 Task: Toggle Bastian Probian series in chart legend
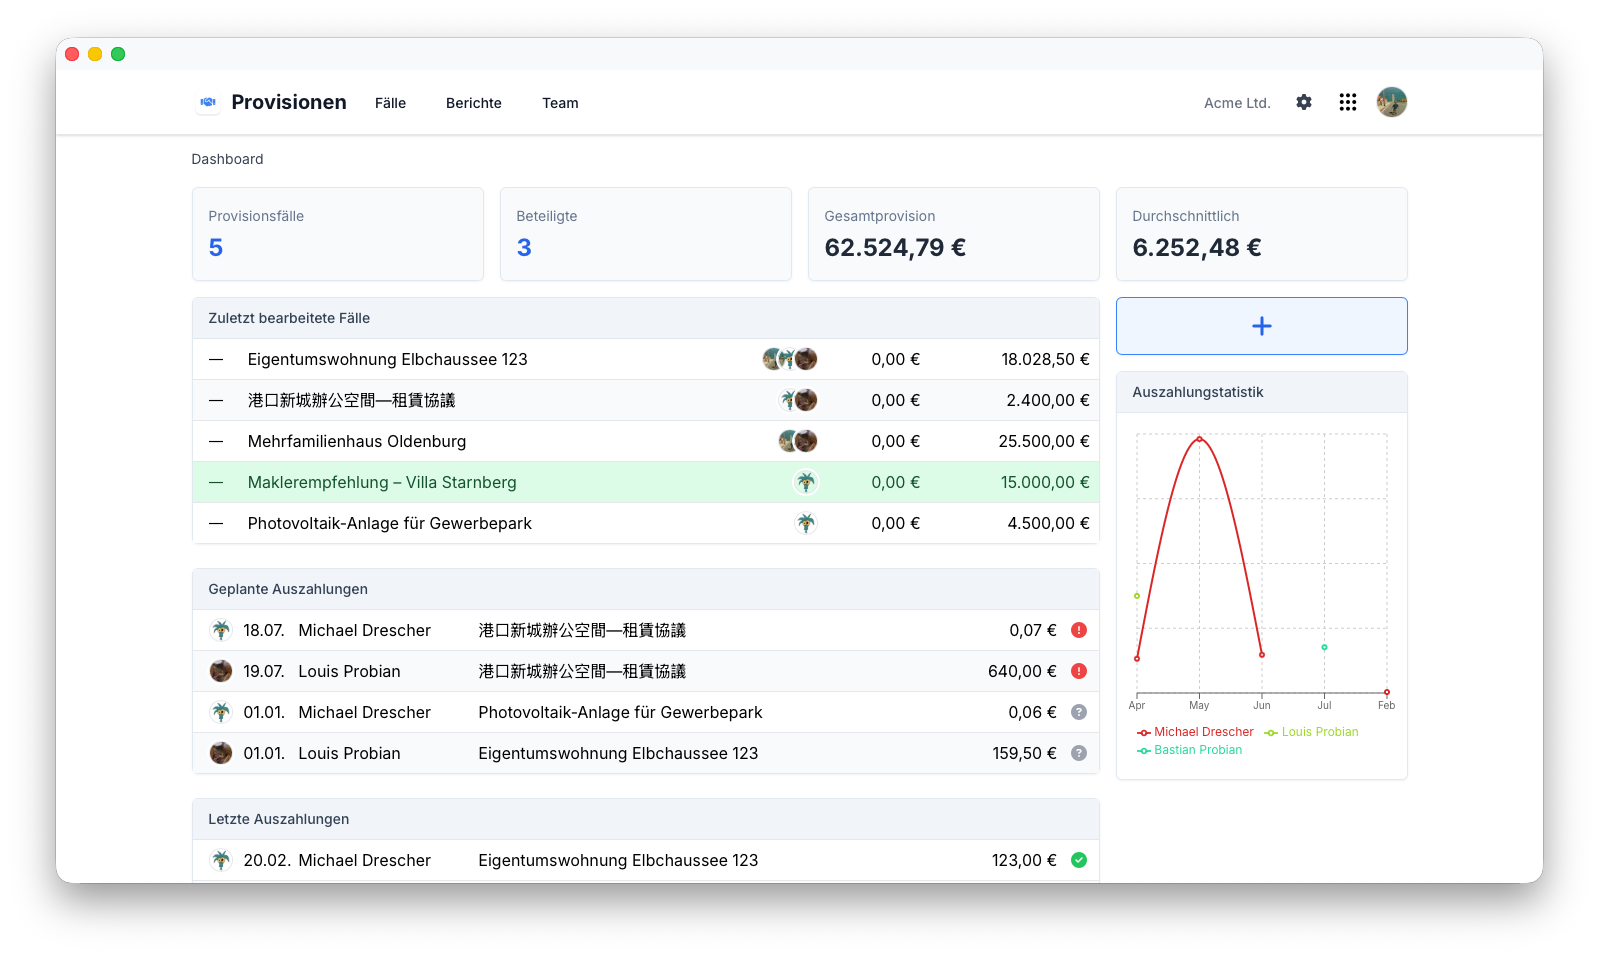tap(1189, 750)
